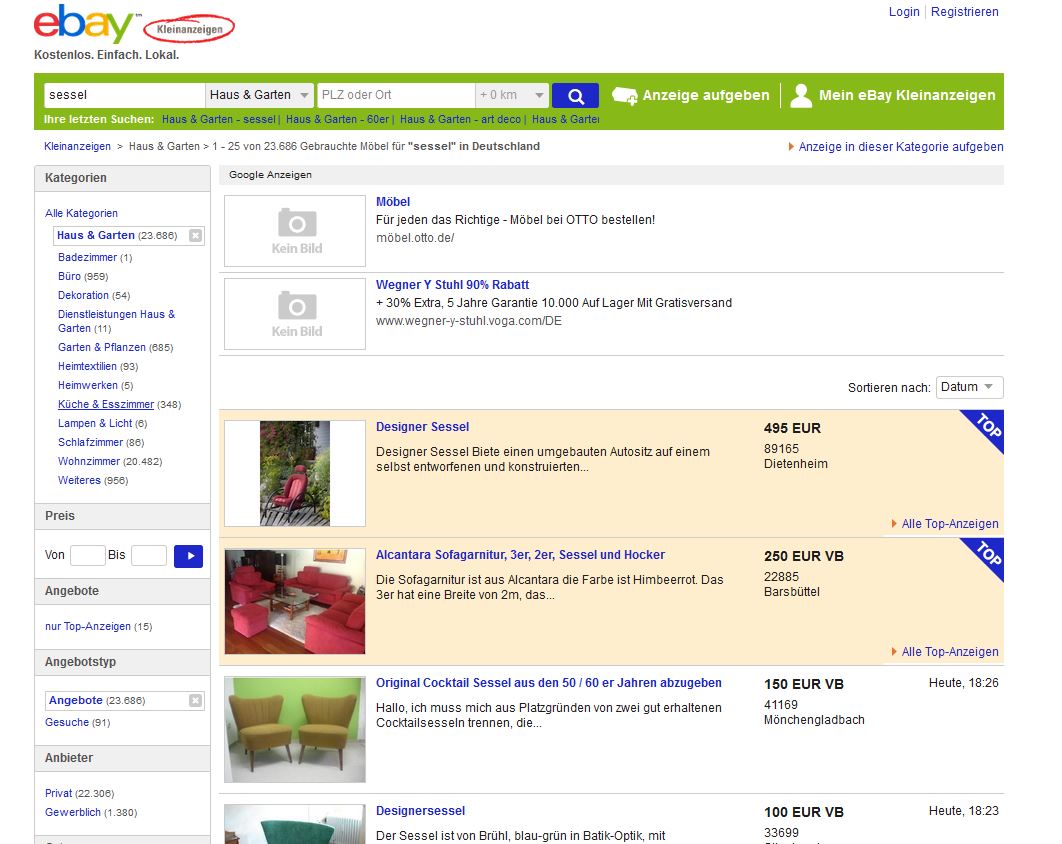Viewport: 1062px width, 844px height.
Task: Click Alle Top-Anzeigen under Designer Sessel
Action: pos(950,524)
